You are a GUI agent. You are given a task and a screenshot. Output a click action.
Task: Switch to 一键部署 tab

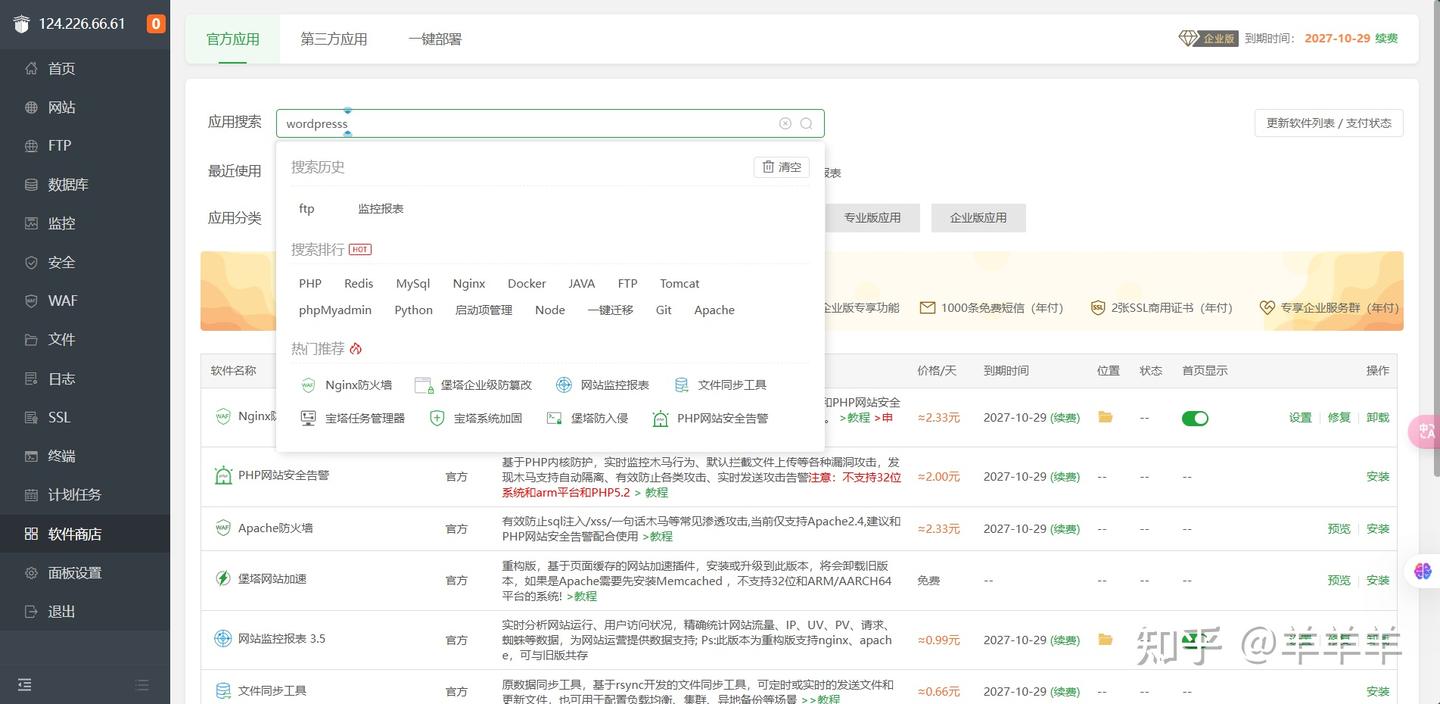435,39
